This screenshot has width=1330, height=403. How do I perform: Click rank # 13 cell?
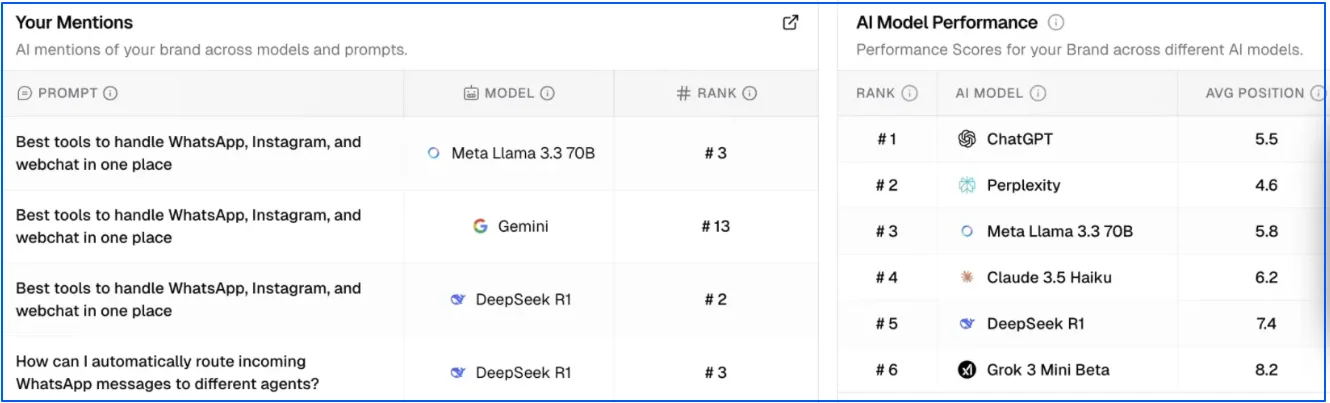pos(716,226)
